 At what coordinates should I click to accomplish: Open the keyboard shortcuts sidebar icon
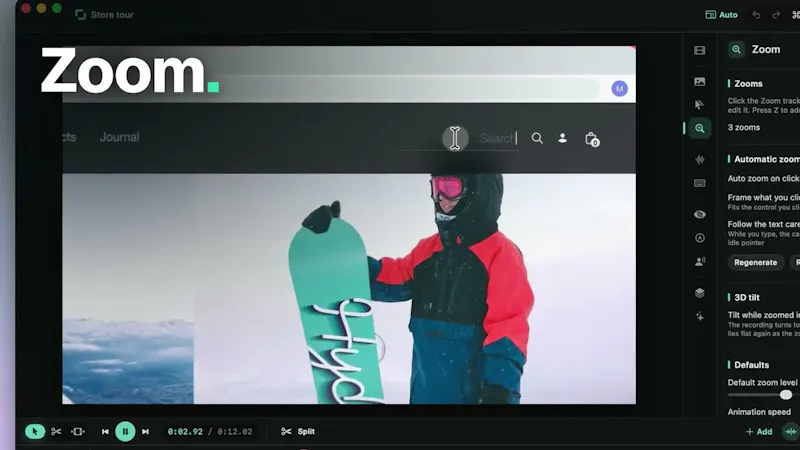(699, 183)
